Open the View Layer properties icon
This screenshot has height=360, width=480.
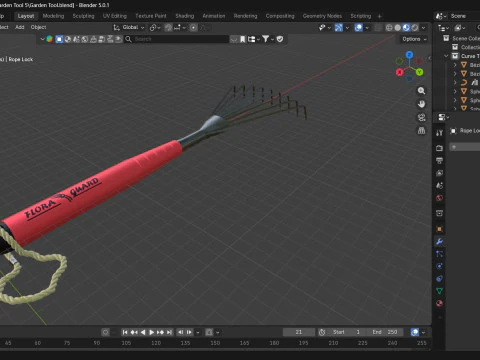tap(439, 173)
